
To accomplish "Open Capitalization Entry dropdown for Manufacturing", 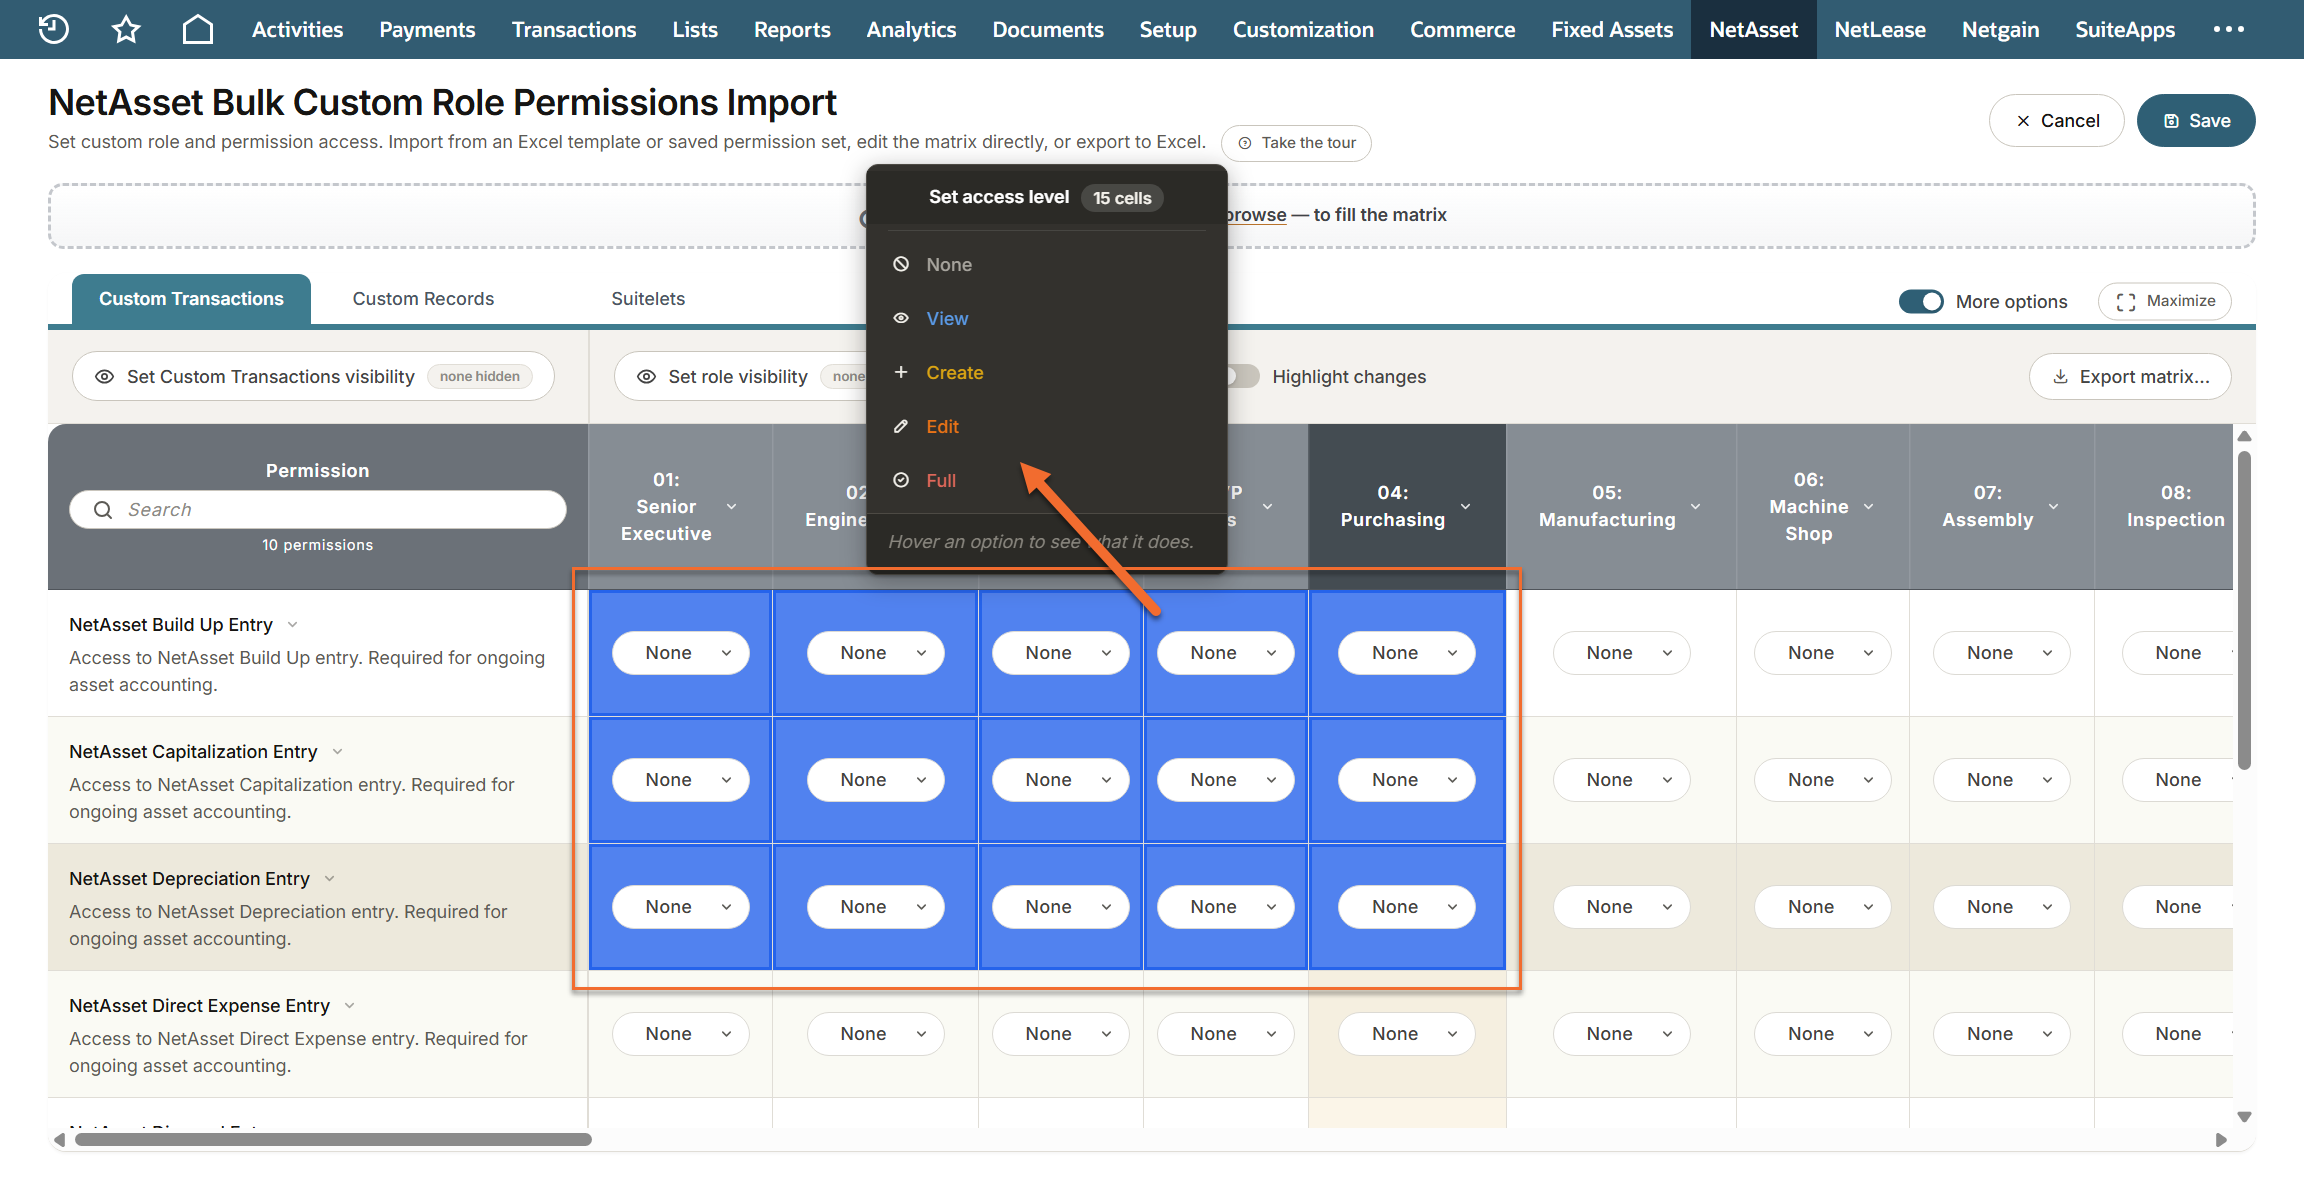I will [1622, 780].
